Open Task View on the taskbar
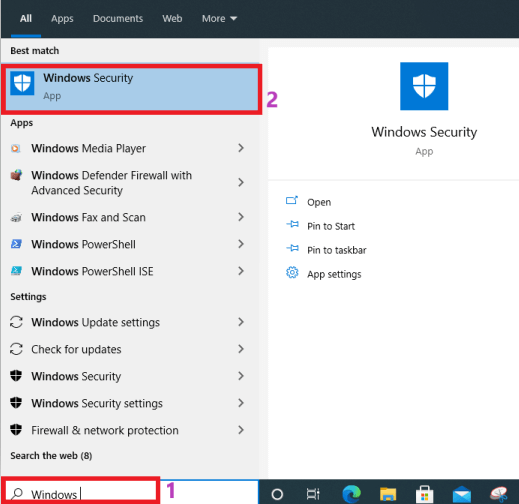Viewport: 519px width, 504px height. click(x=313, y=494)
